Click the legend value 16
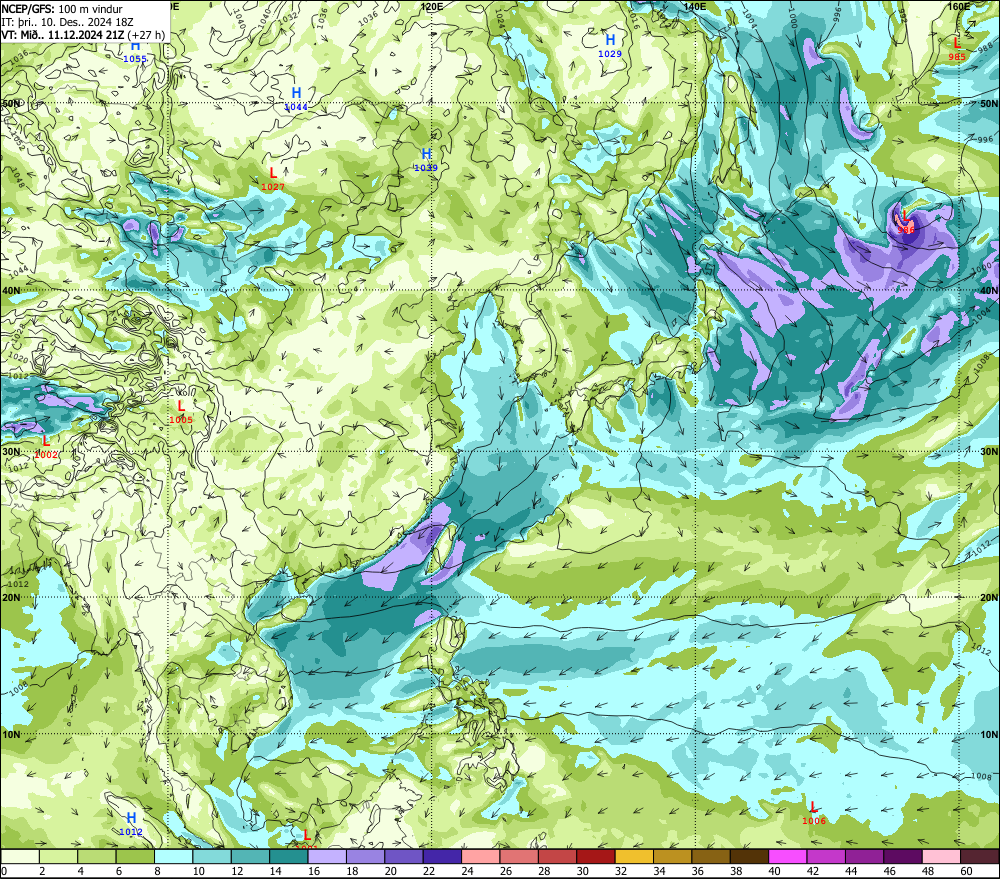Viewport: 1000px width, 879px height. pyautogui.click(x=314, y=871)
